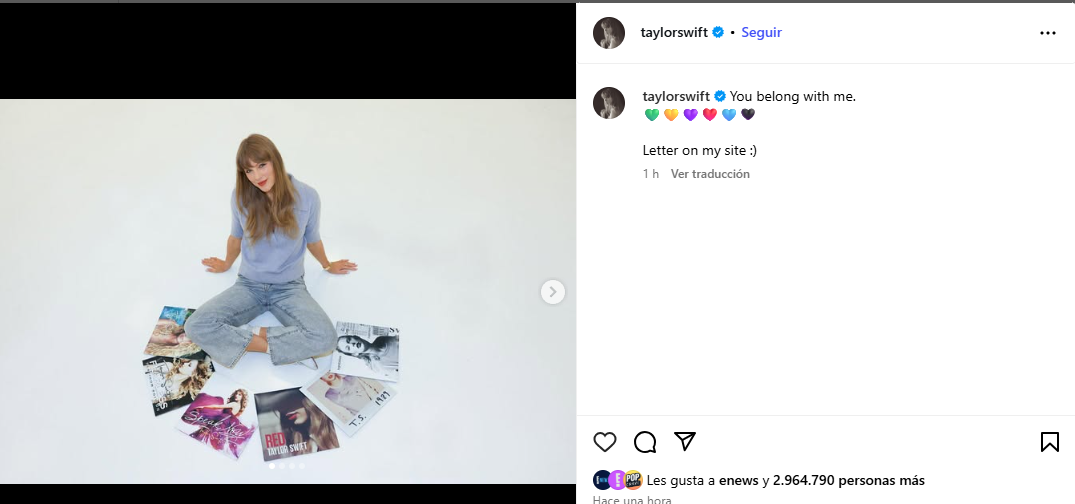Click the liker avatars beside Les gusta
This screenshot has height=504, width=1075.
[x=618, y=480]
